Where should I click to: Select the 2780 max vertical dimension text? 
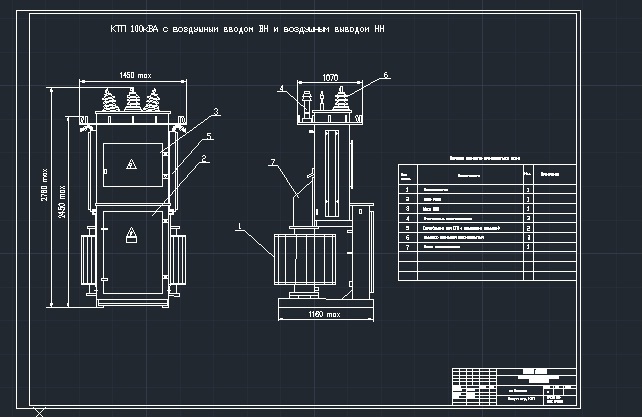pos(45,185)
